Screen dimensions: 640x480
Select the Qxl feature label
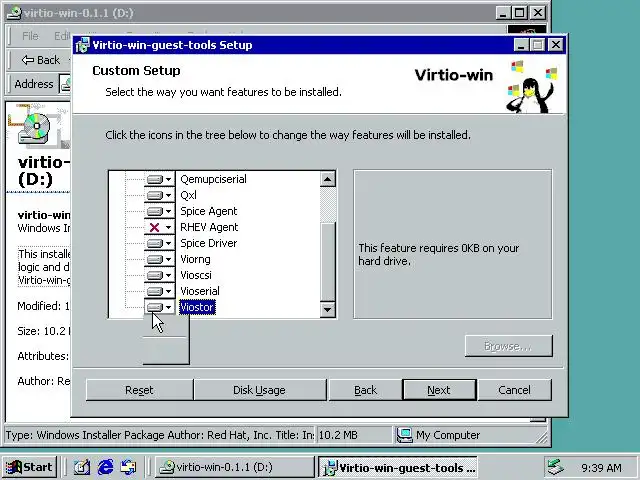coord(188,195)
